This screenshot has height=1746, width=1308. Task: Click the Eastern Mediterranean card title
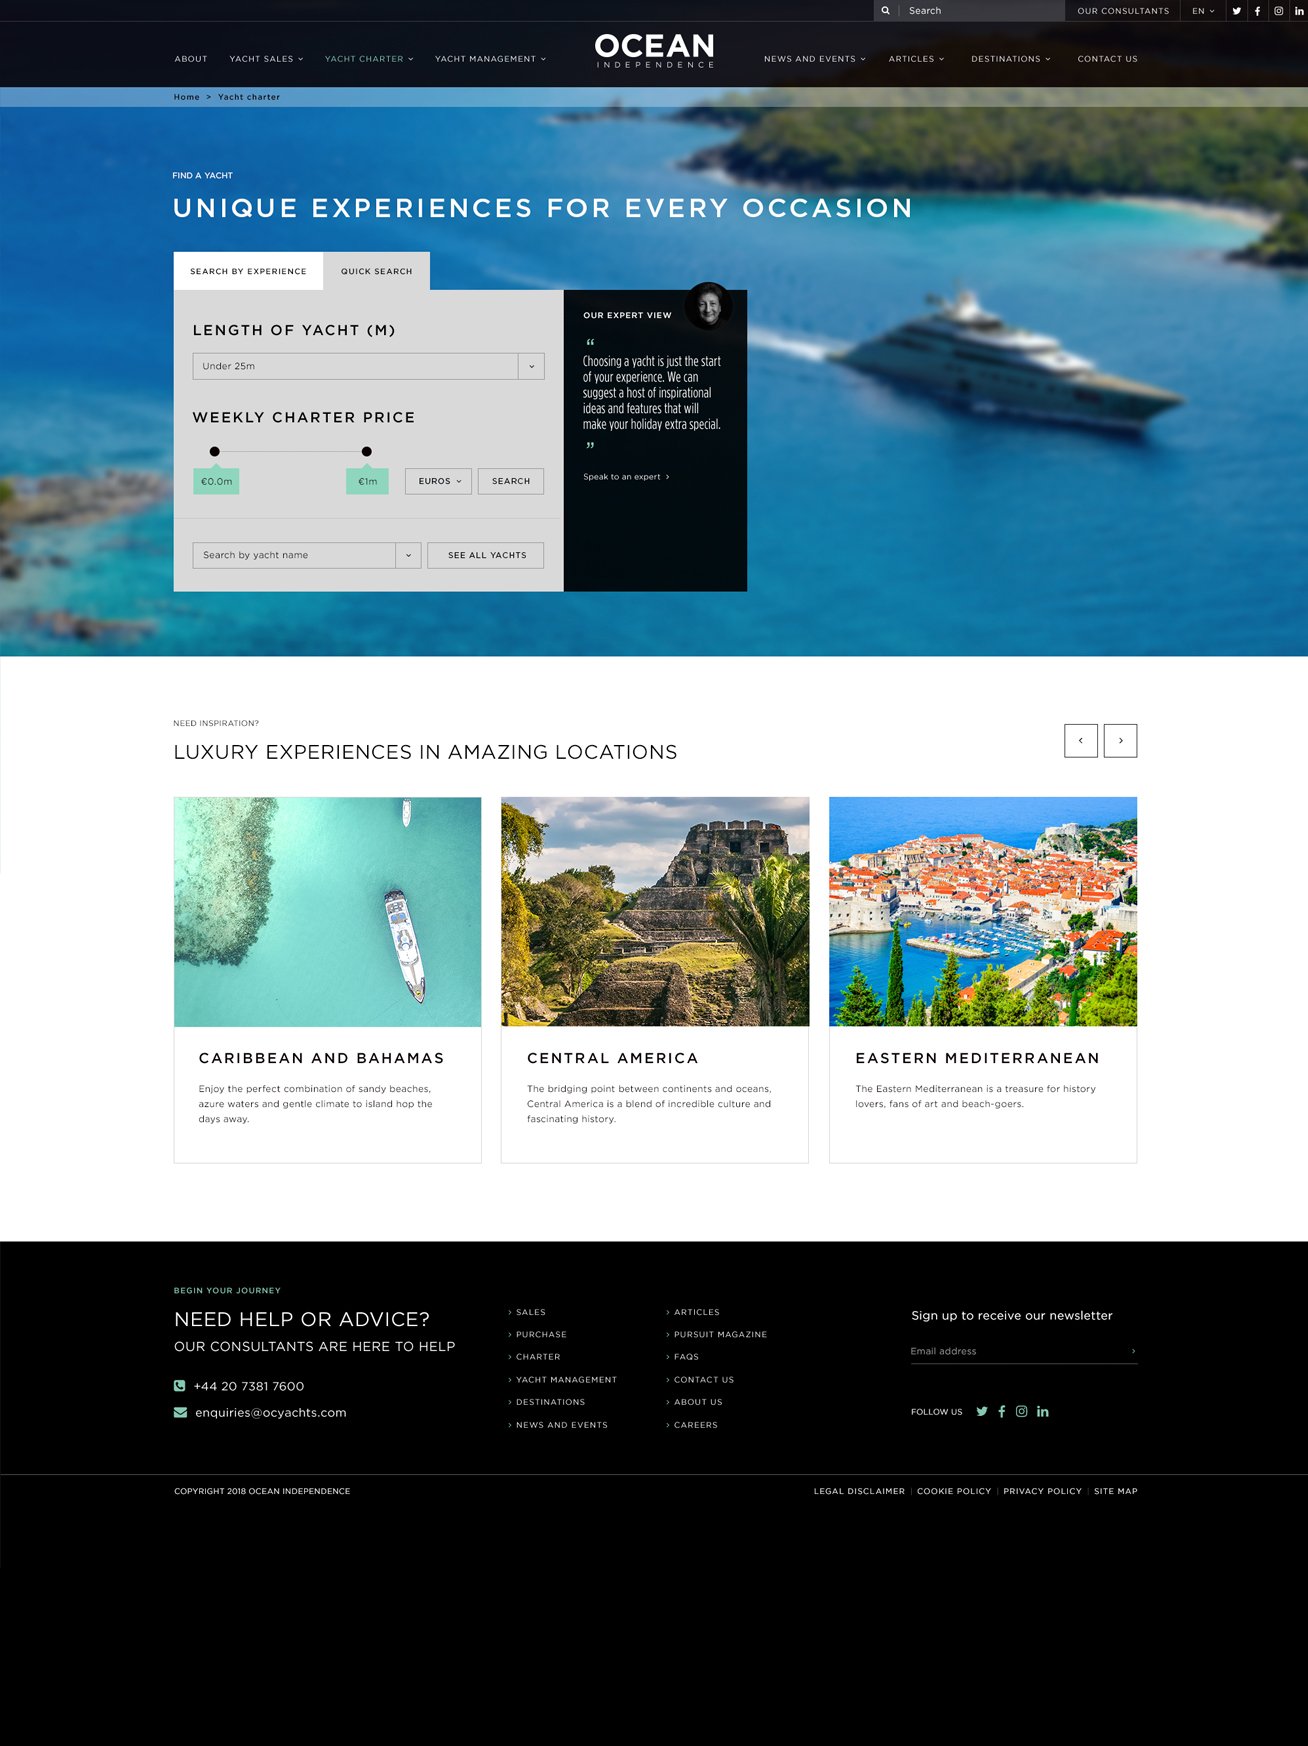tap(977, 1058)
